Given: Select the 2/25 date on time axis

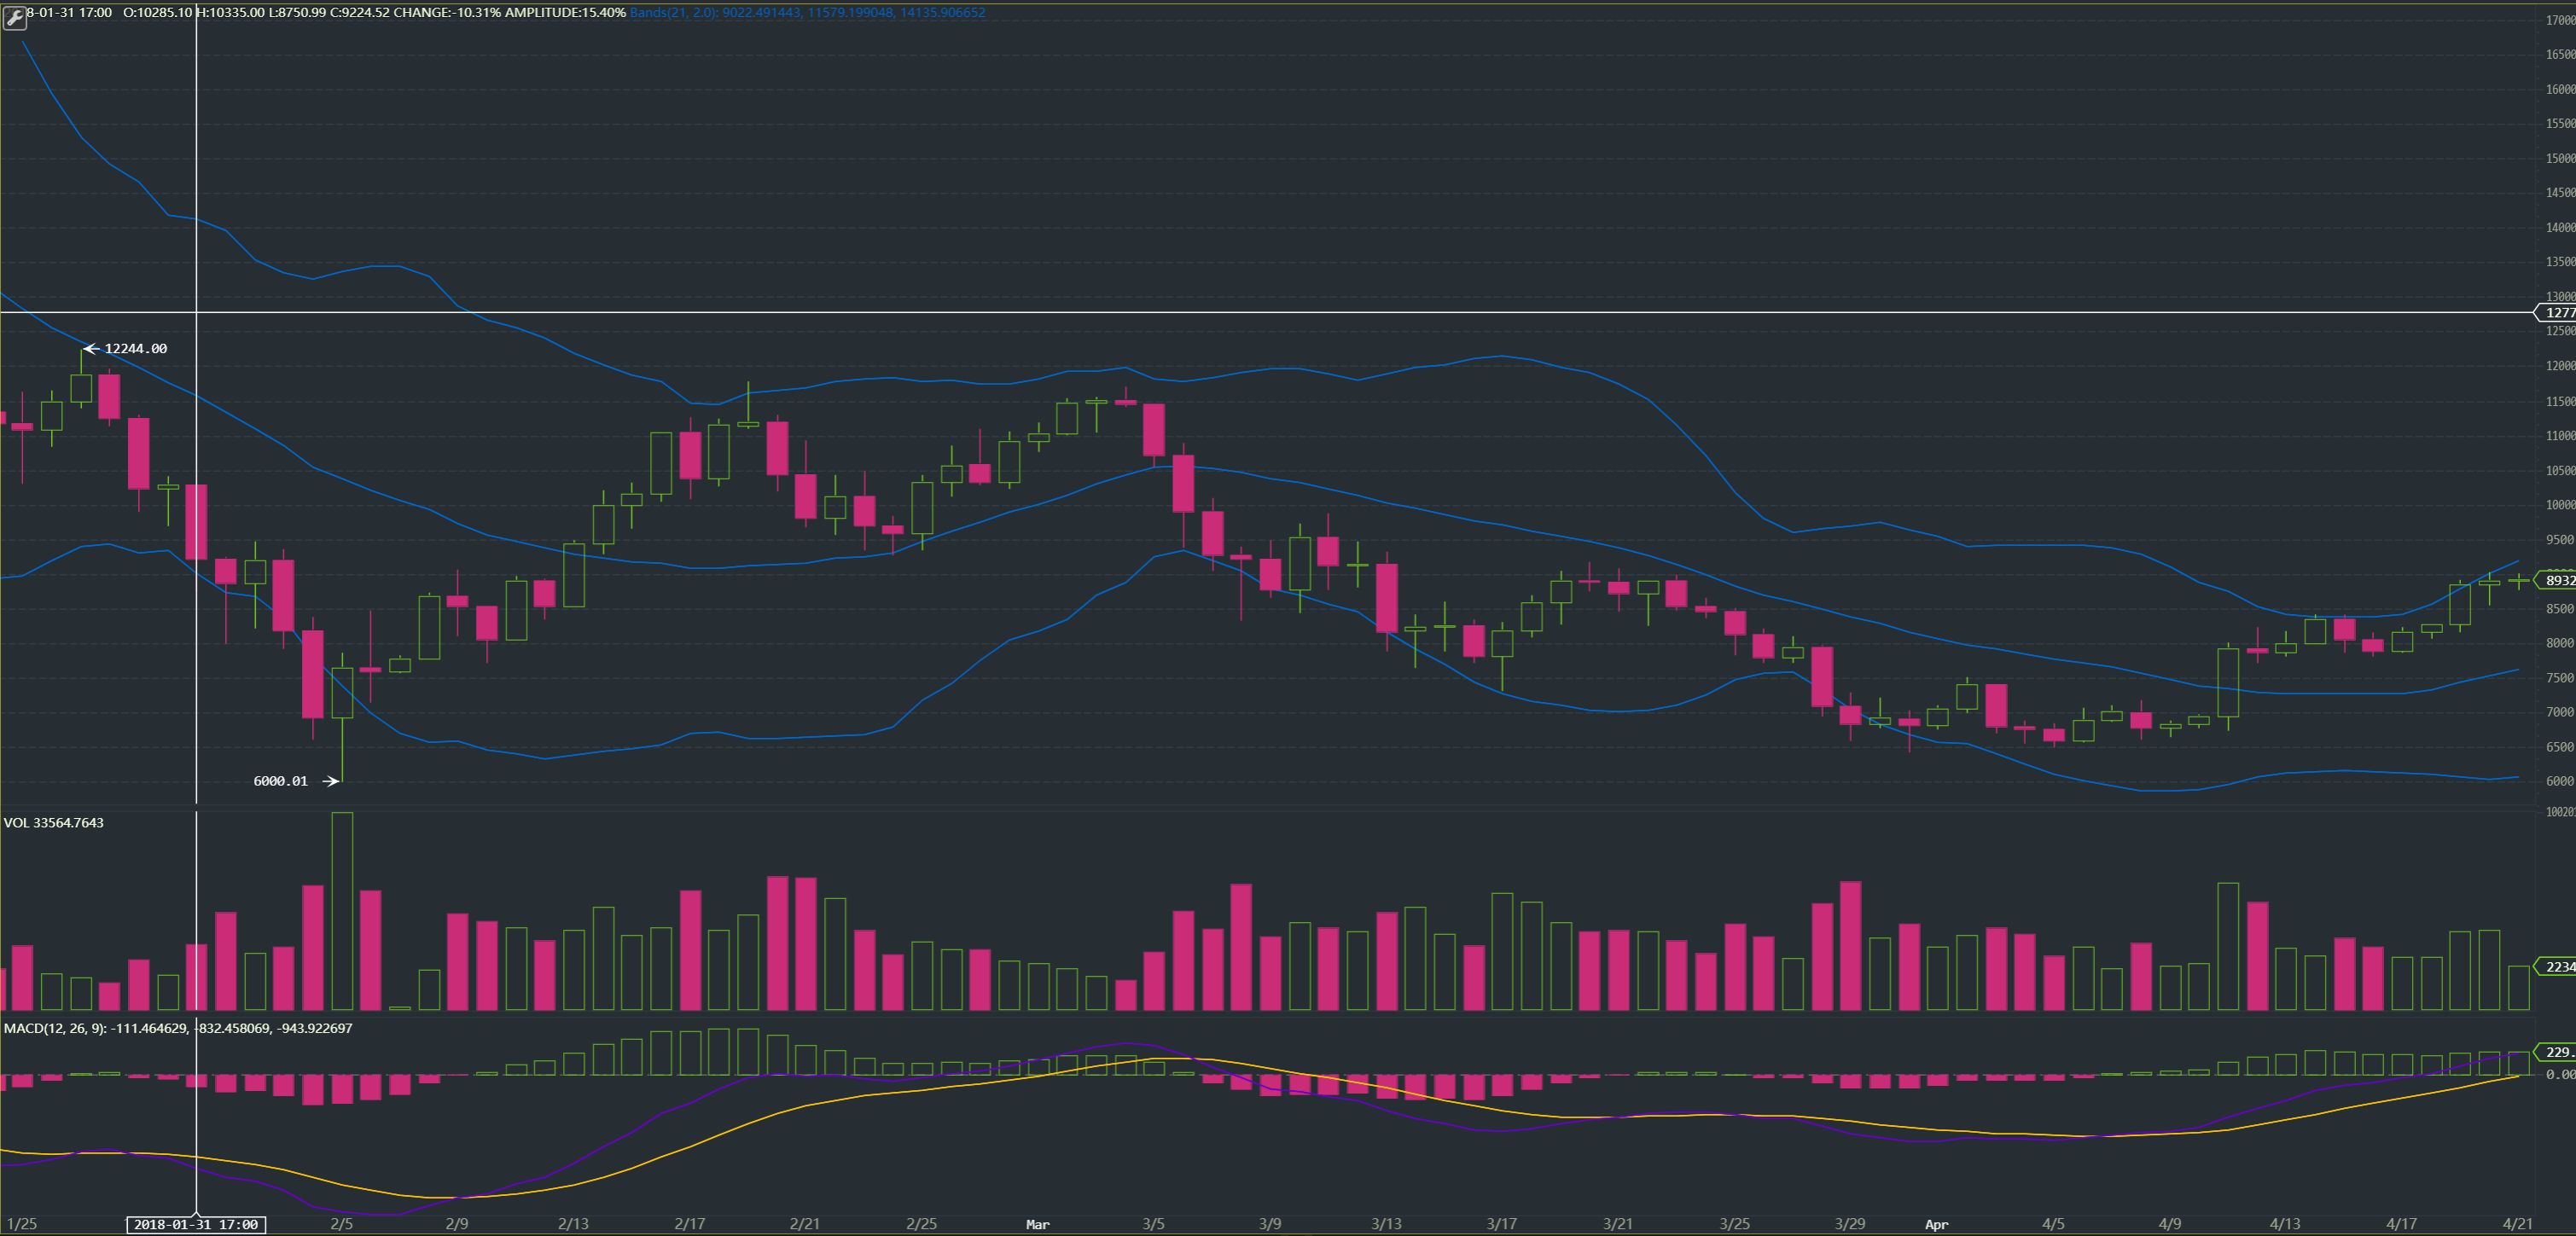Looking at the screenshot, I should click(922, 1224).
